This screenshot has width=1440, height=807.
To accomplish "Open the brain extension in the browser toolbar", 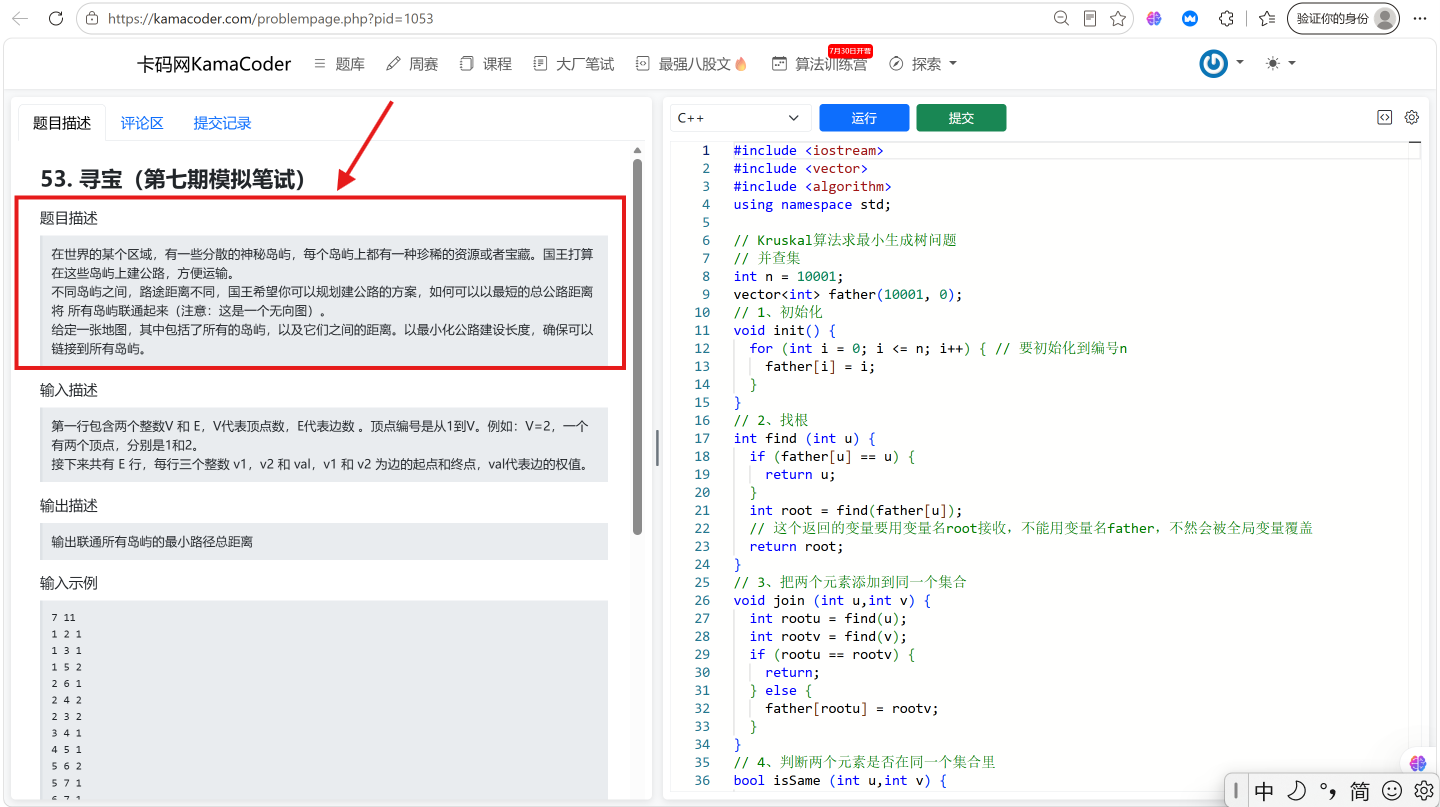I will click(1154, 18).
